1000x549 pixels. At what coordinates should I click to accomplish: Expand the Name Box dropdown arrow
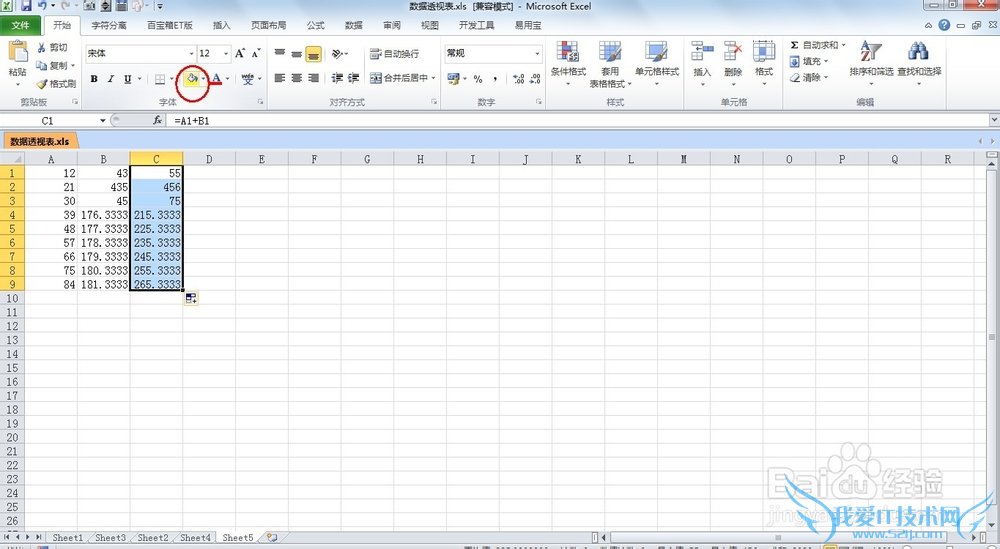(102, 121)
